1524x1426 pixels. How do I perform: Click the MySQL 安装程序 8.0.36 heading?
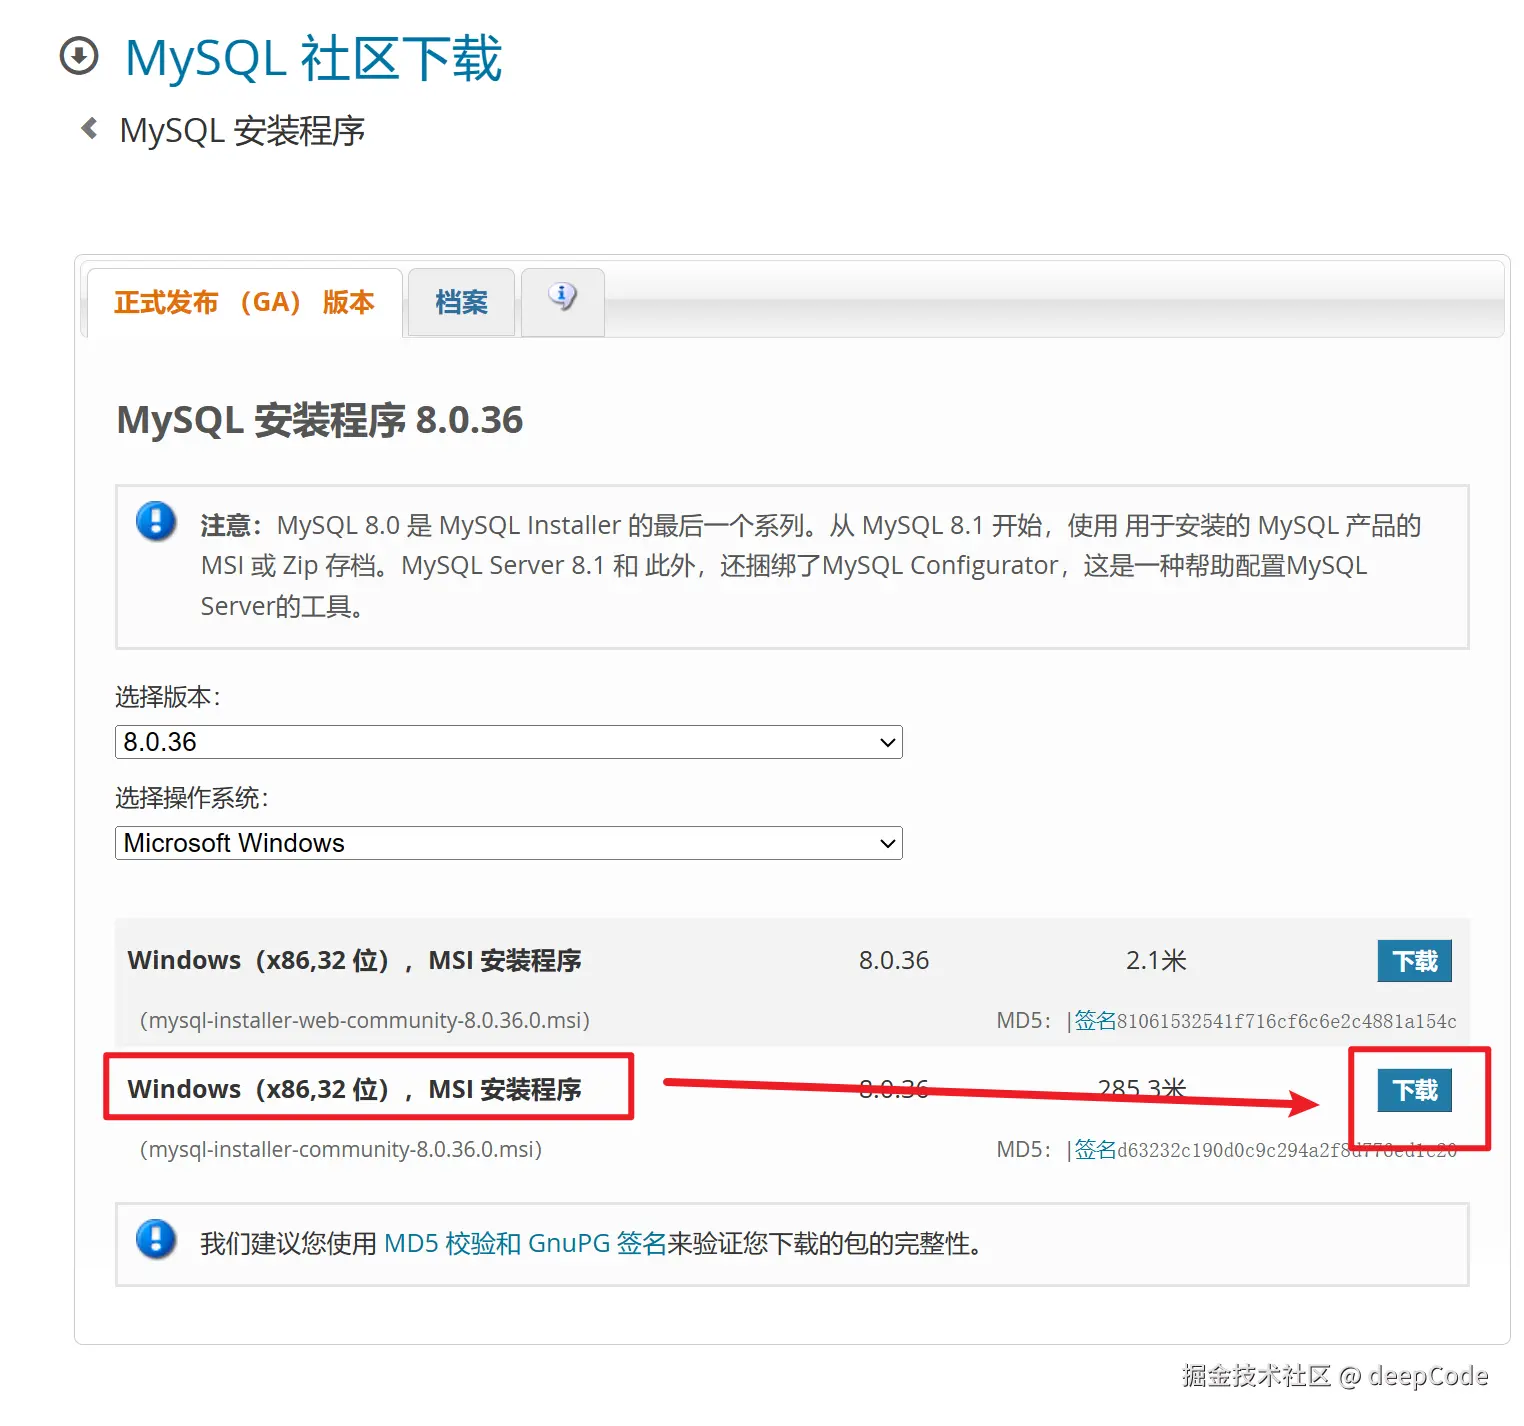320,420
